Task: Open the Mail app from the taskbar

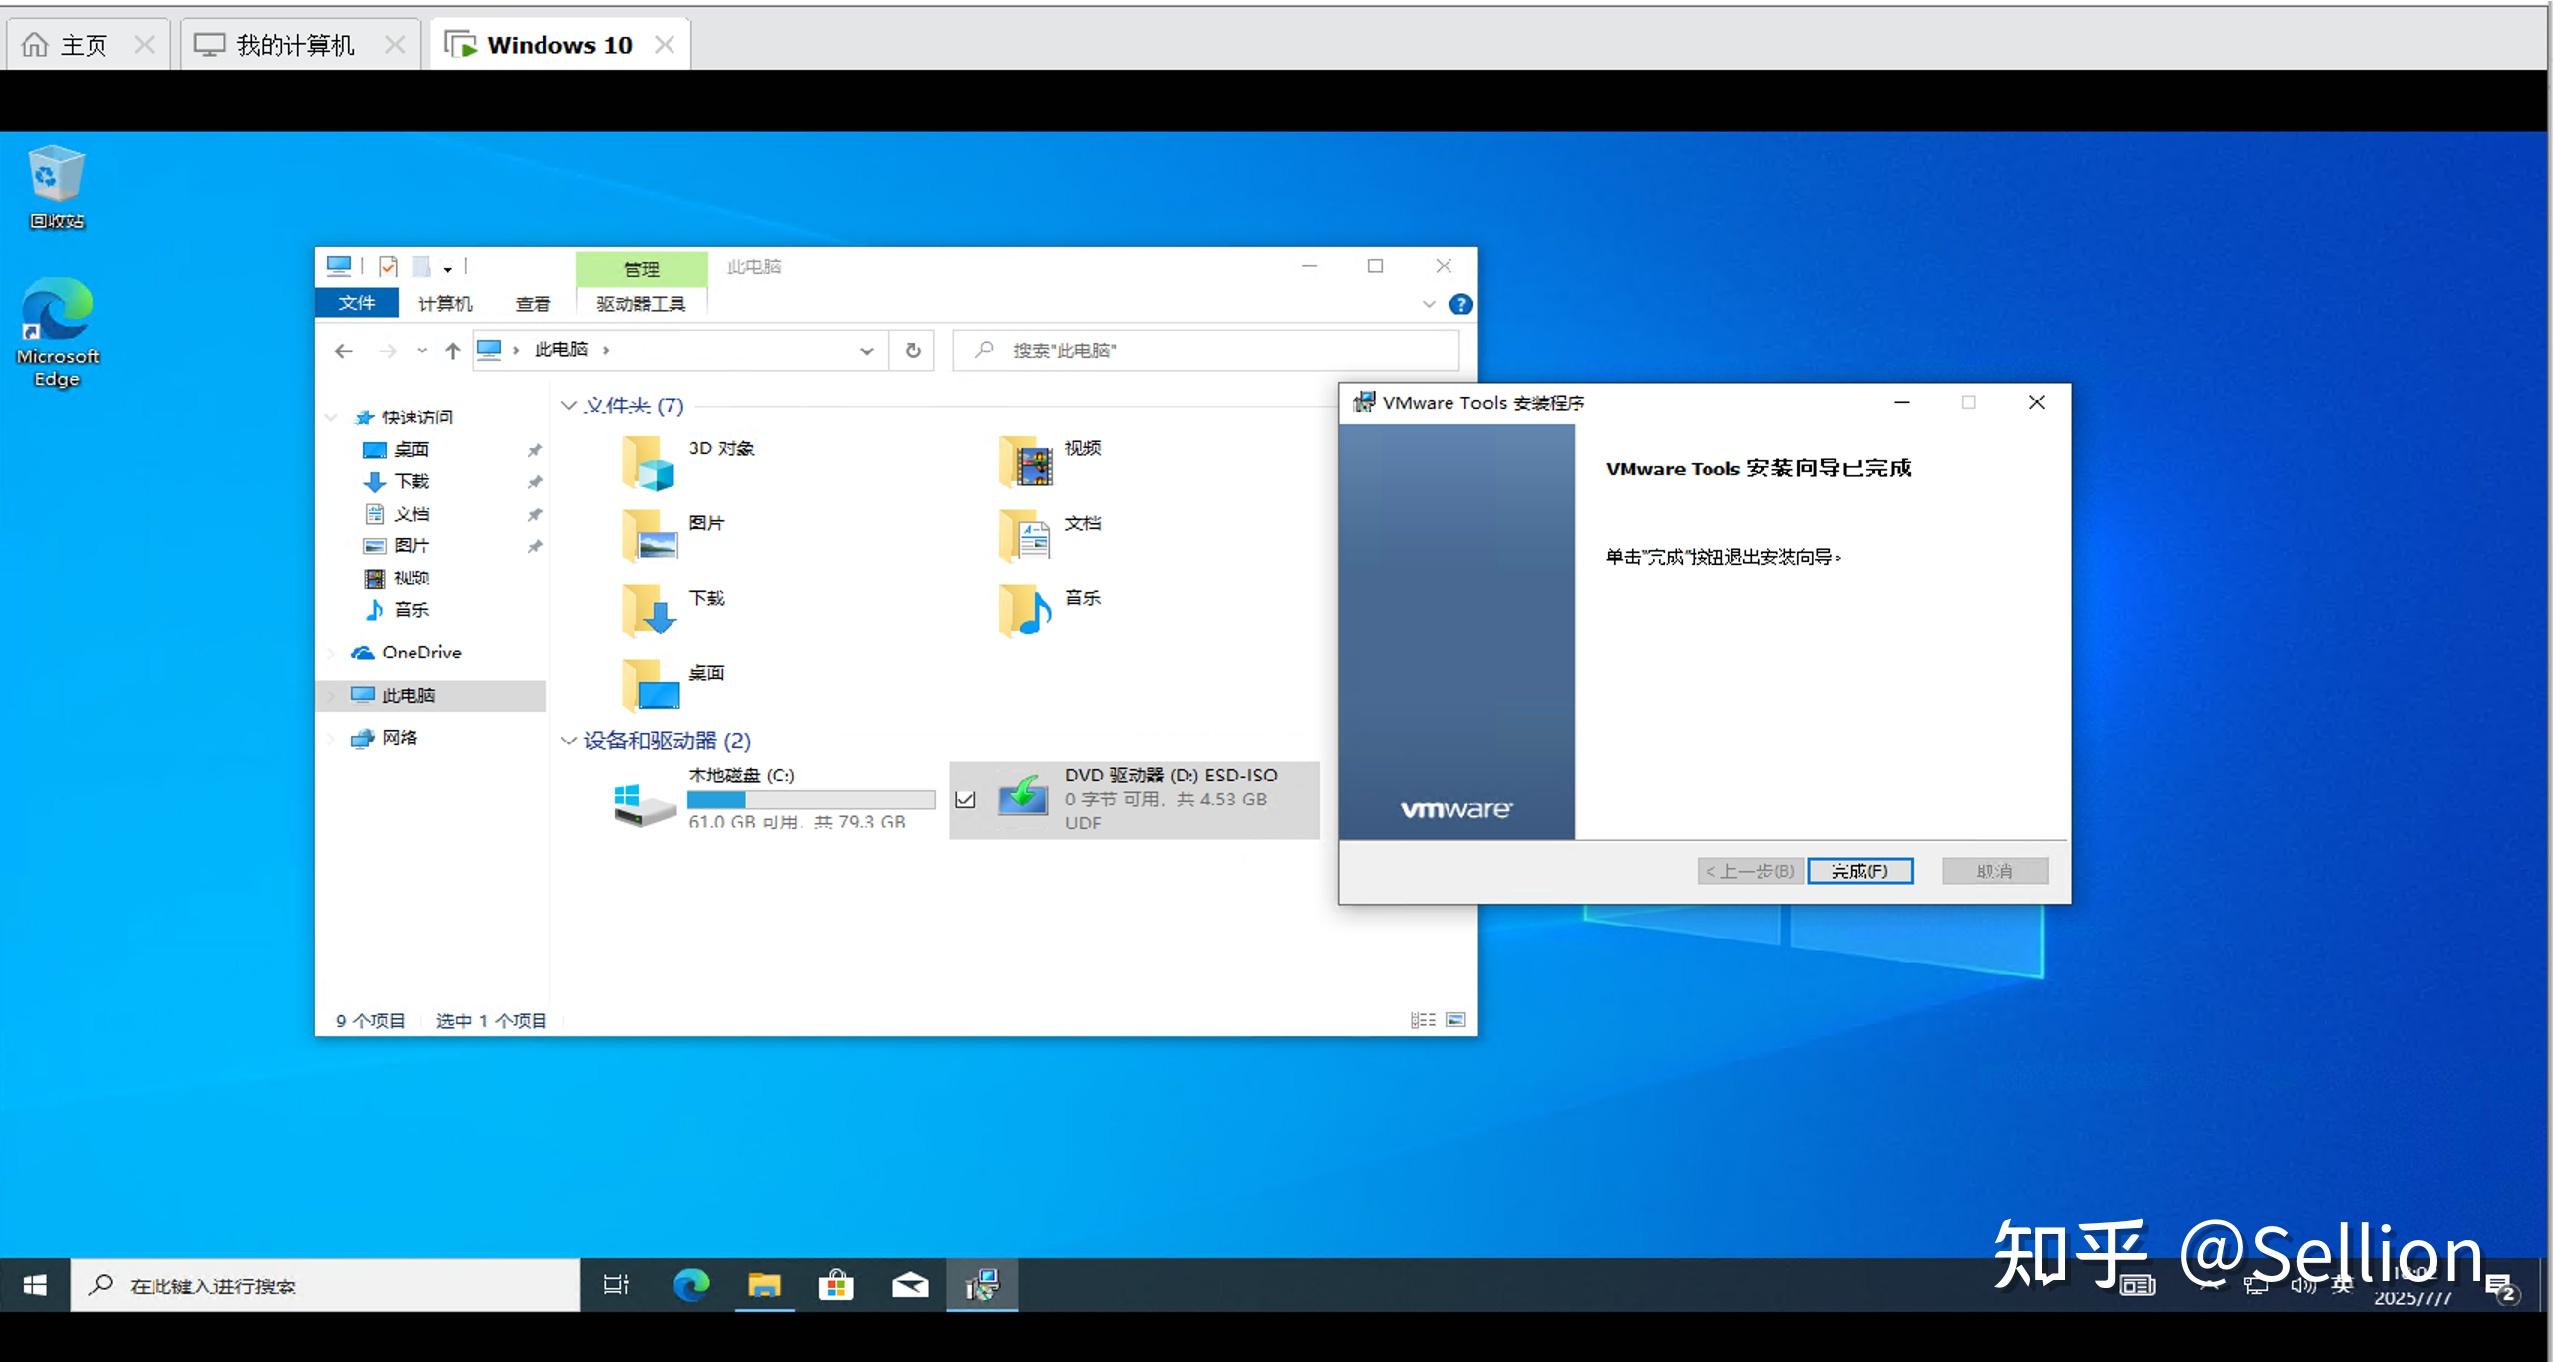Action: click(x=910, y=1285)
